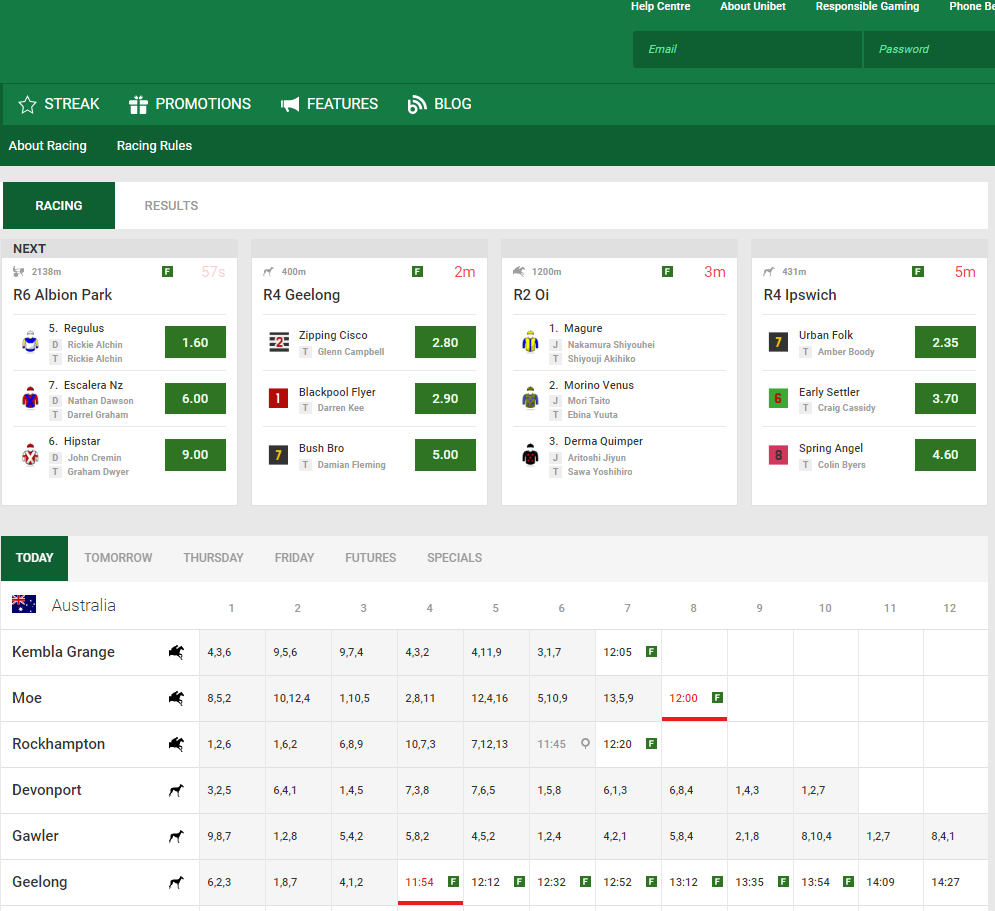Focus the Password input field
This screenshot has height=911, width=995.
click(x=929, y=49)
